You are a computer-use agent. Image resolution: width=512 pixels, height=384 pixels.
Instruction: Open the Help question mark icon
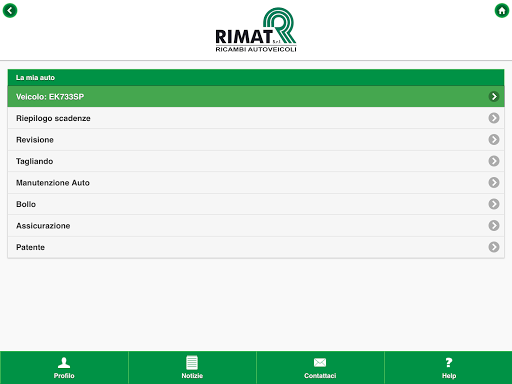(x=449, y=362)
